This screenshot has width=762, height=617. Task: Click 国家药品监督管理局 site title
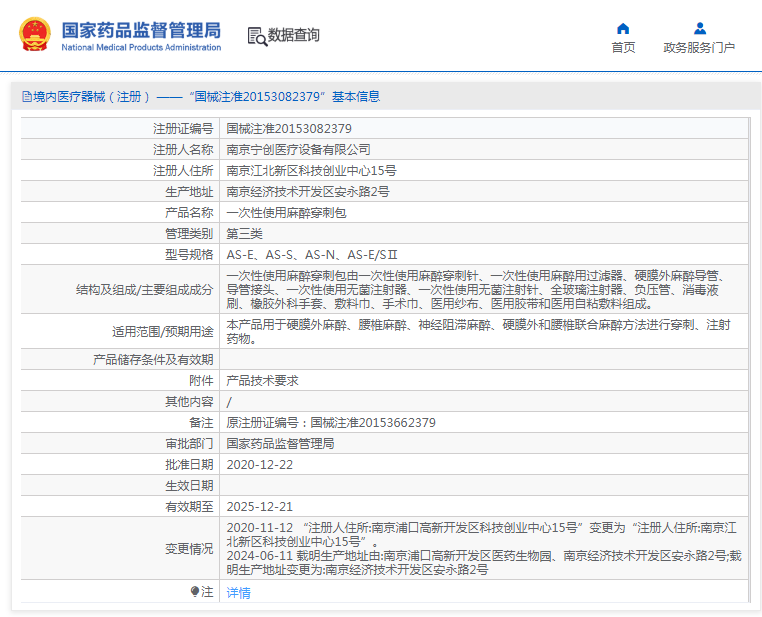[141, 30]
